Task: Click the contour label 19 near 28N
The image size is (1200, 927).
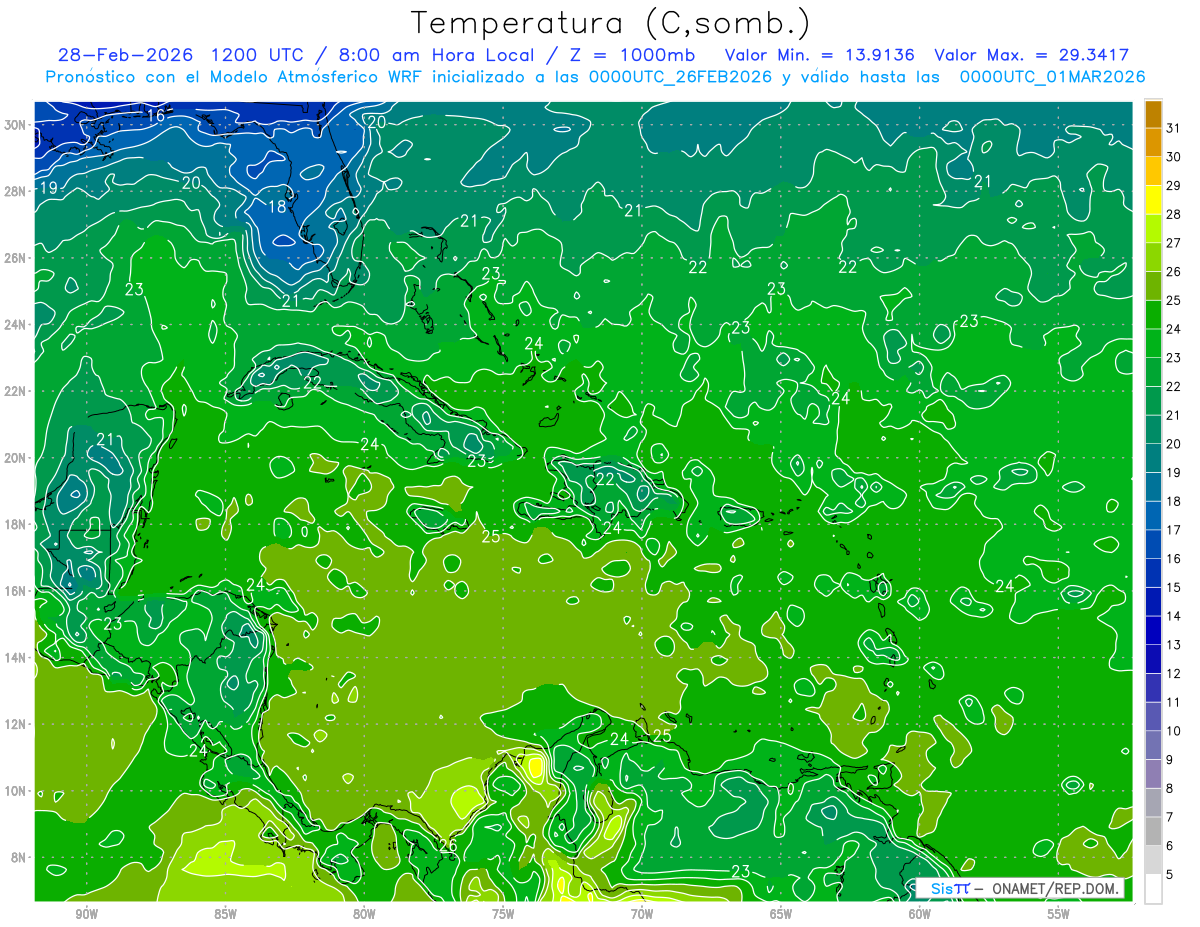Action: click(x=48, y=188)
